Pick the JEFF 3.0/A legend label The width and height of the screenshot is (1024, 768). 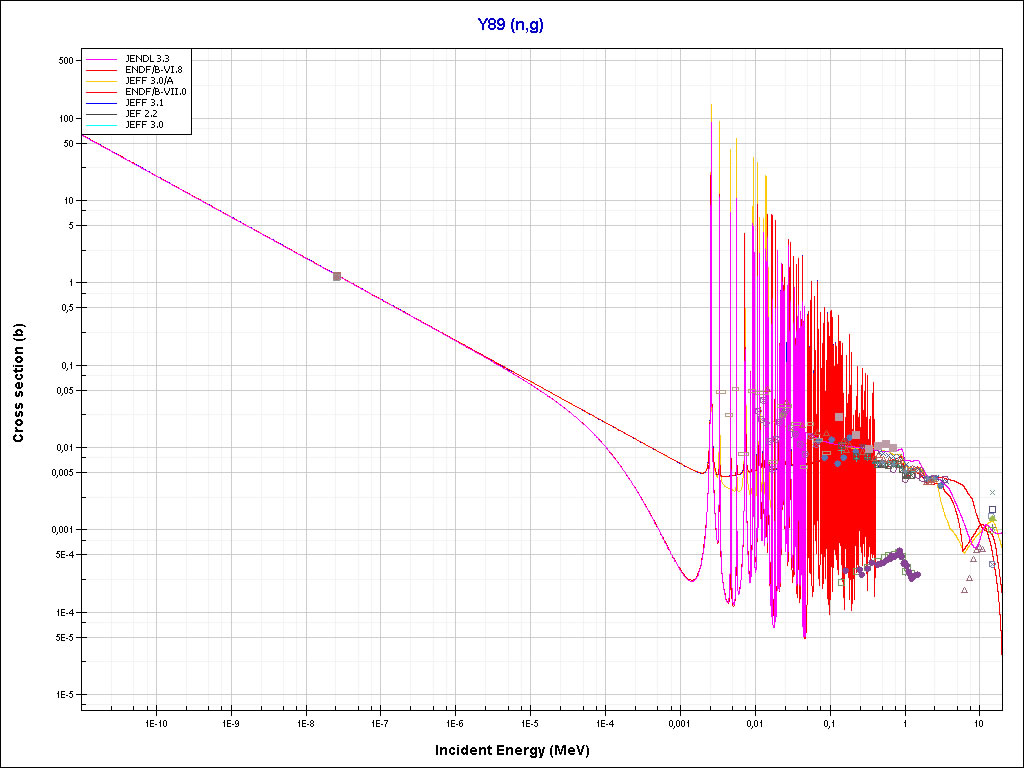click(x=149, y=81)
